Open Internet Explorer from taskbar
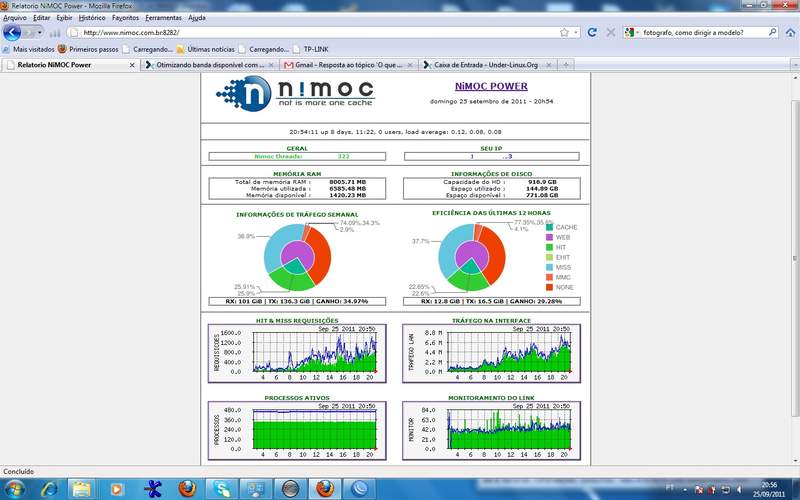The image size is (800, 500). 49,489
